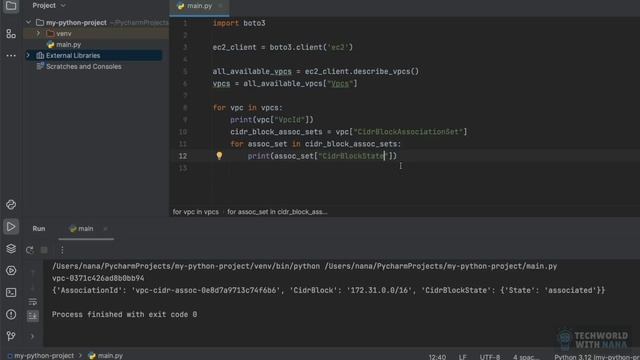Image resolution: width=640 pixels, height=360 pixels.
Task: Expand the External Libraries node
Action: point(28,55)
